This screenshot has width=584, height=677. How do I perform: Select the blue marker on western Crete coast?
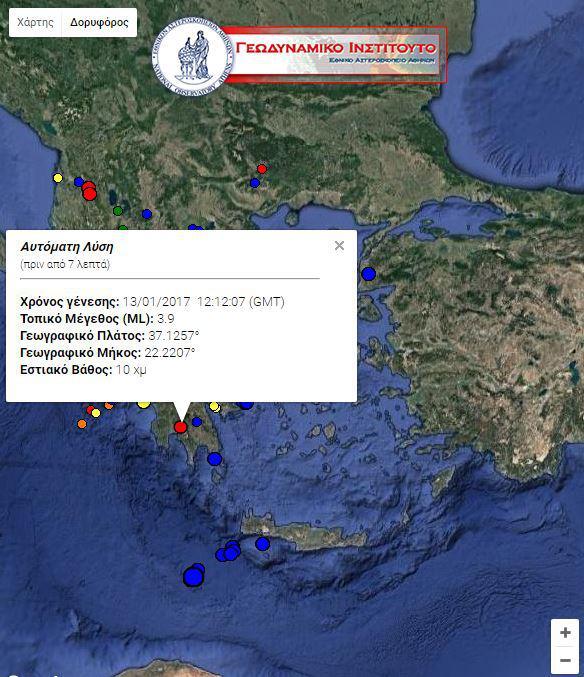pyautogui.click(x=262, y=544)
